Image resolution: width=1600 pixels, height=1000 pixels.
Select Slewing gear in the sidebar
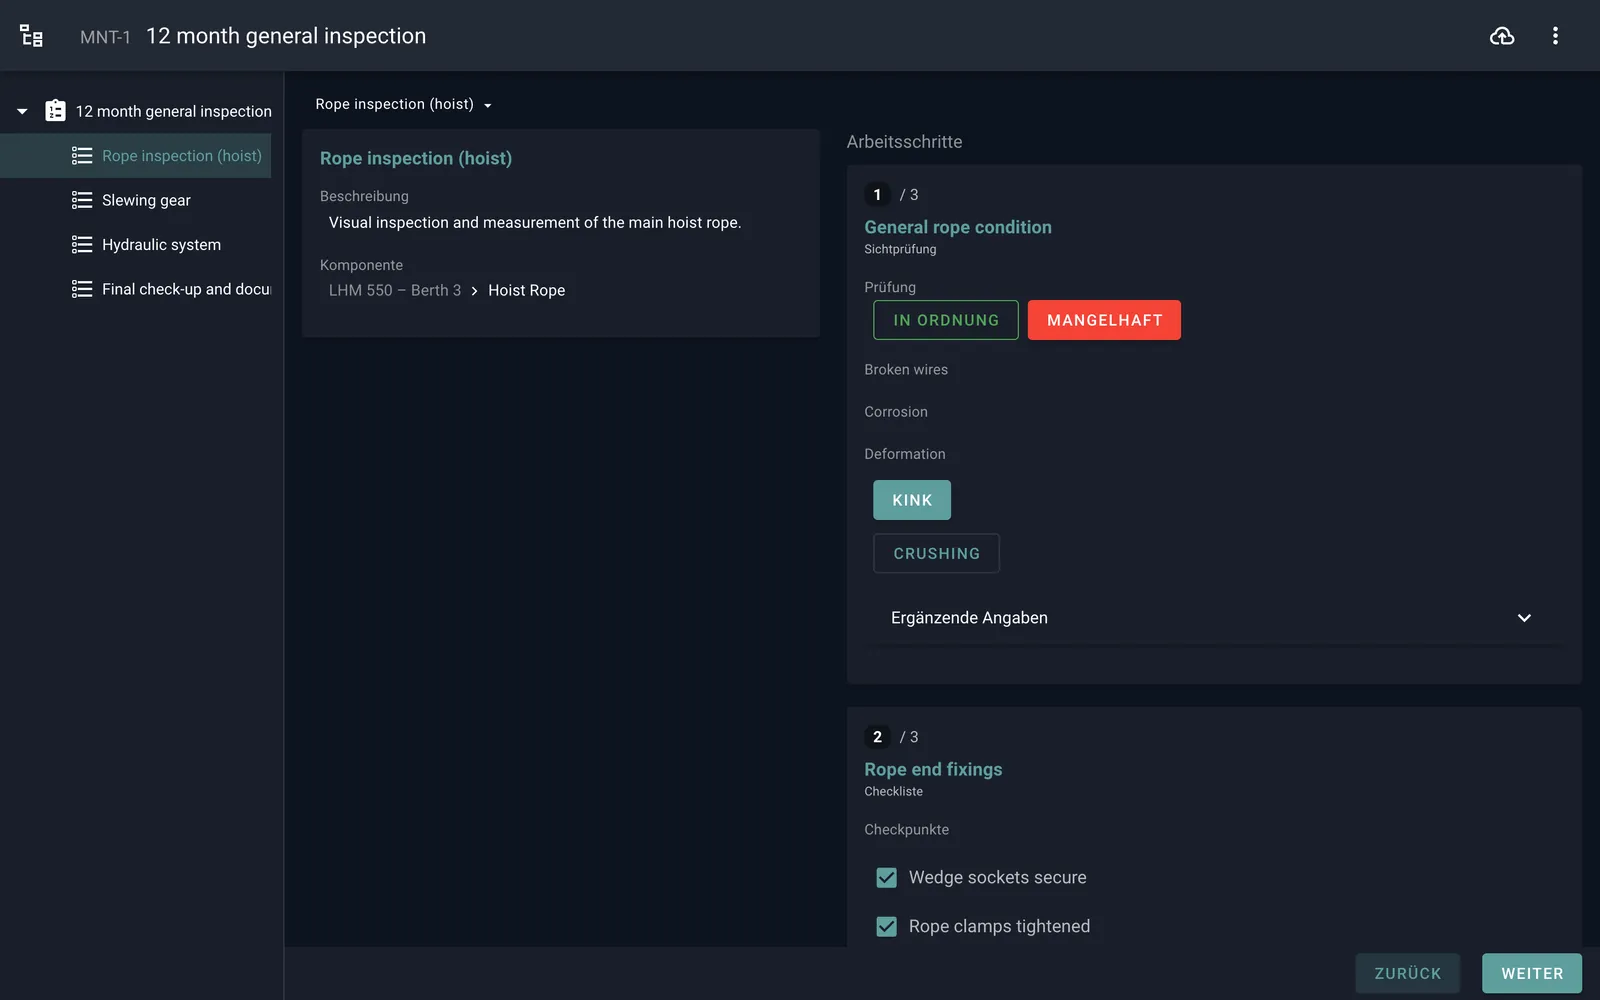[x=146, y=200]
